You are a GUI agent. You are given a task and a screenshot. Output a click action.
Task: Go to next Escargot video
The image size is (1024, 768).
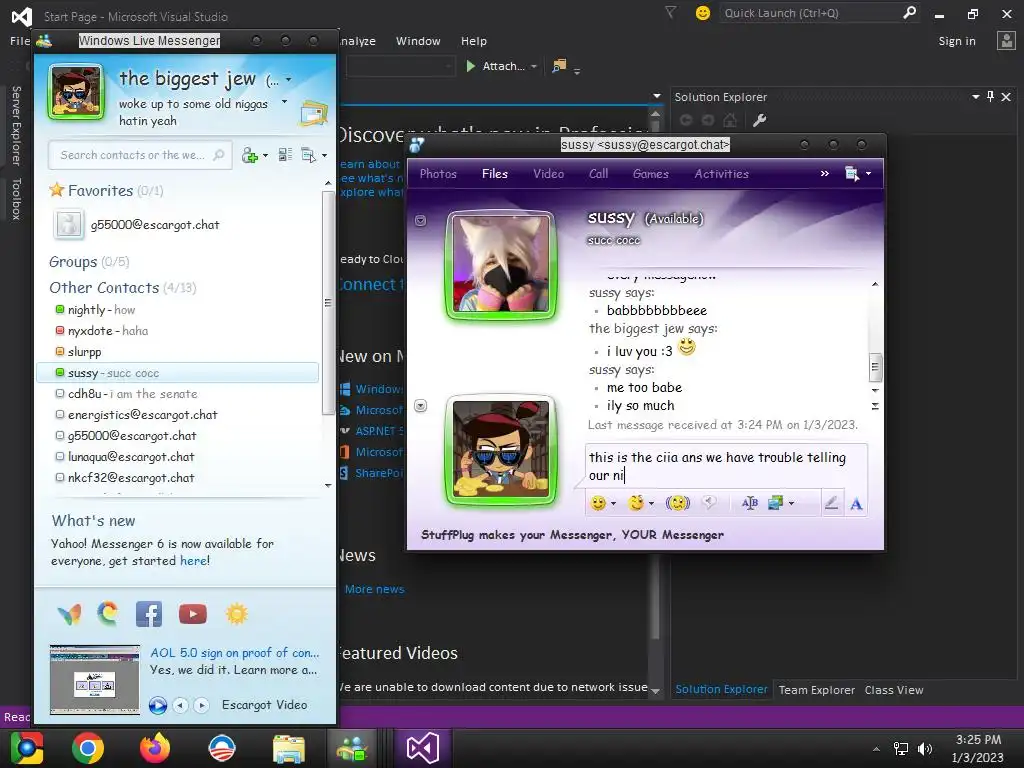click(201, 705)
